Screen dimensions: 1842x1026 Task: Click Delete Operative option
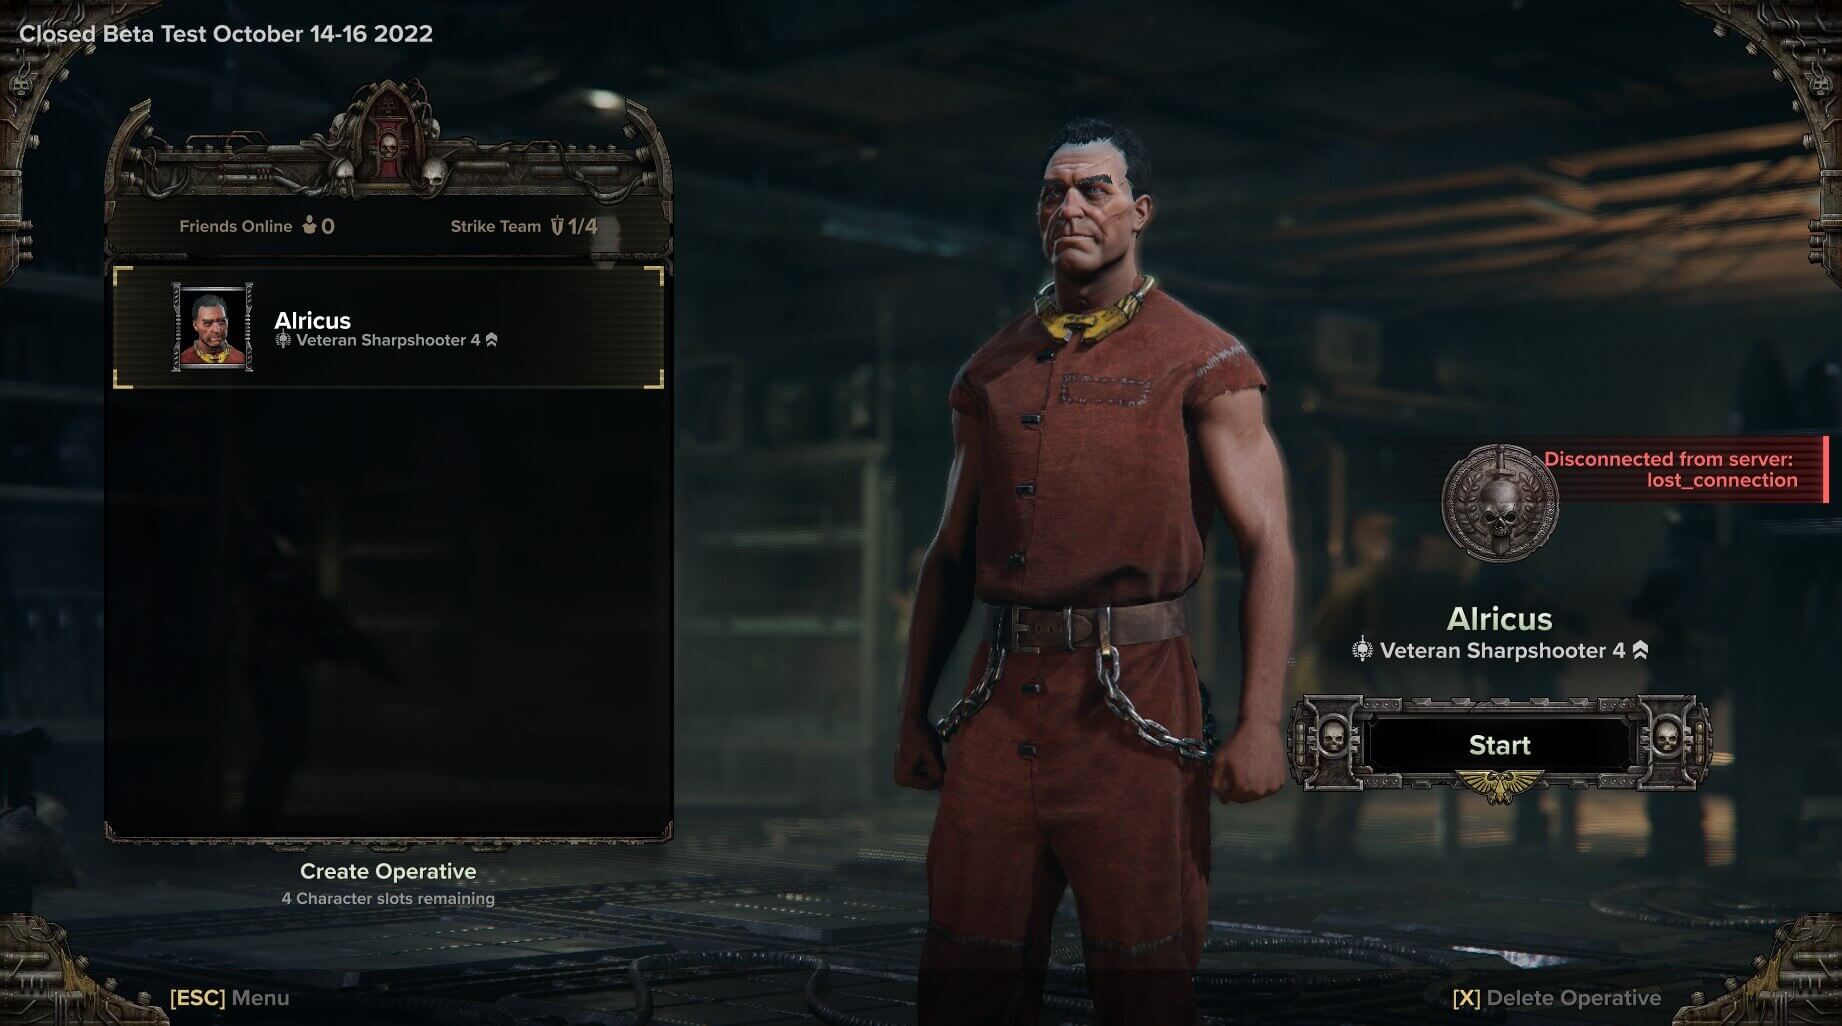tap(1557, 998)
